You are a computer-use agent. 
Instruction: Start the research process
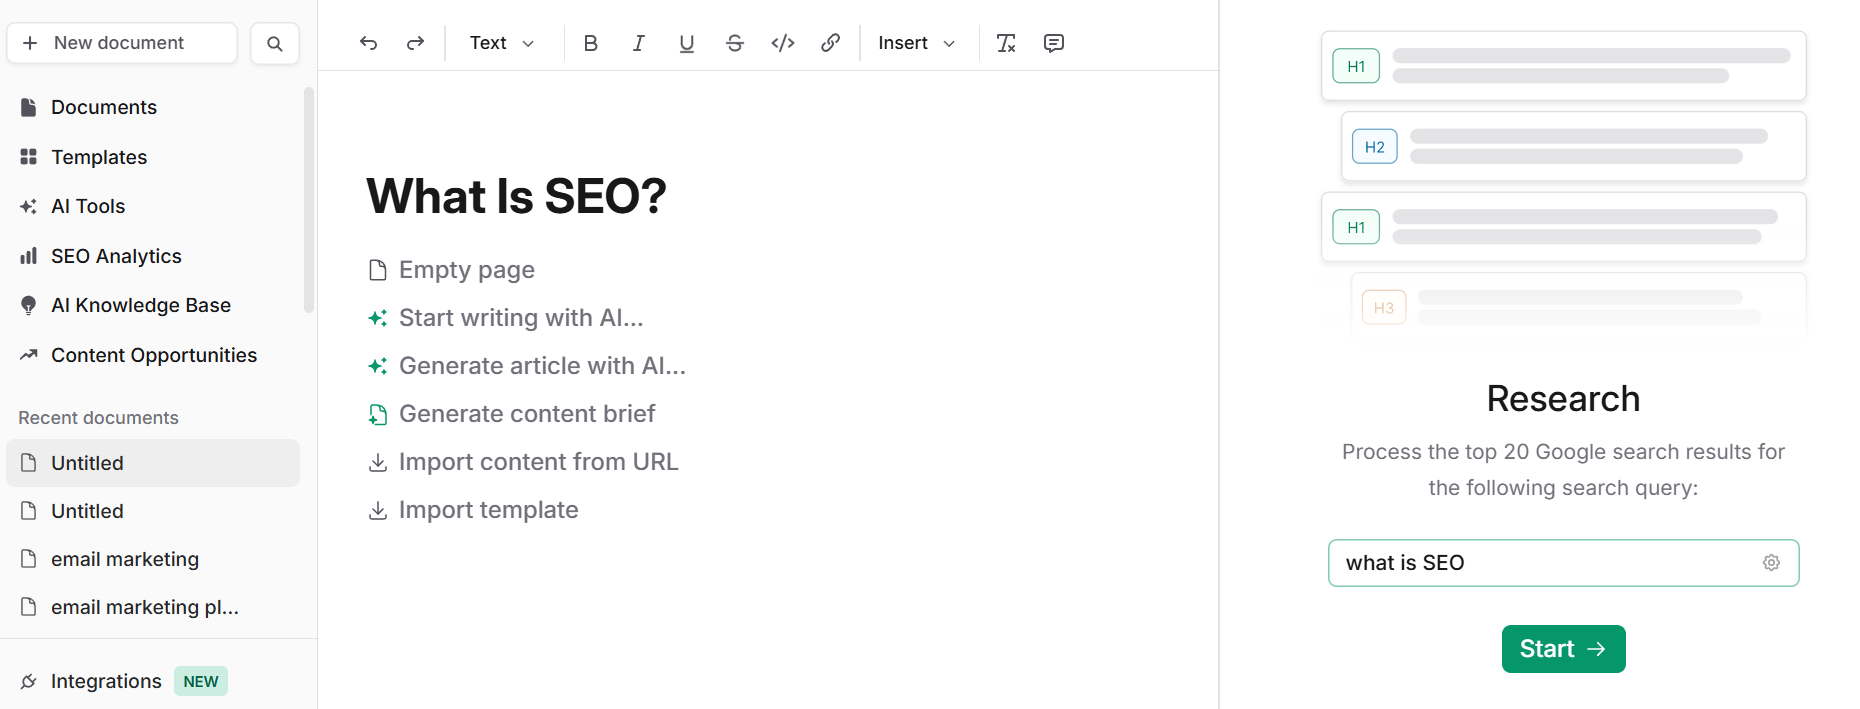point(1563,649)
